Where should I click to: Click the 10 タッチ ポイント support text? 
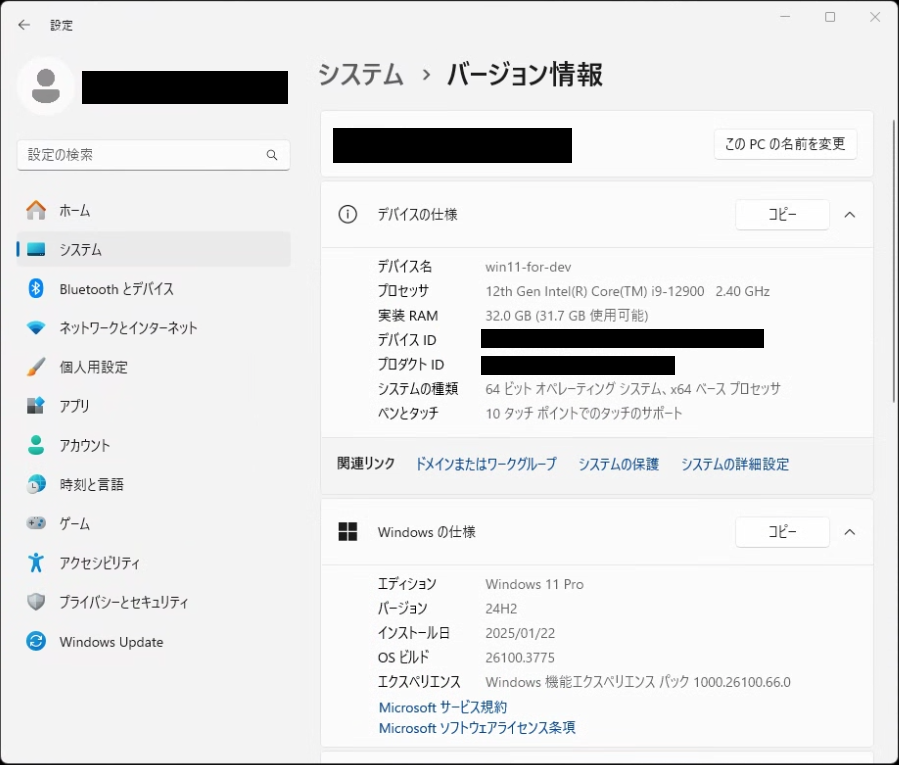[584, 413]
